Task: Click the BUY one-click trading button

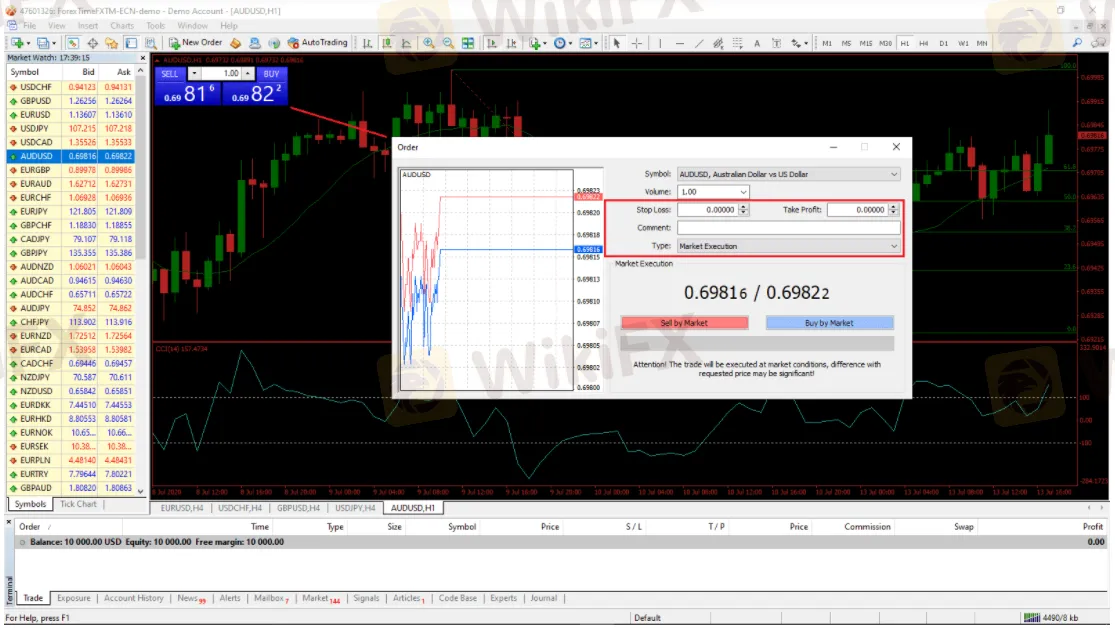Action: click(x=271, y=74)
